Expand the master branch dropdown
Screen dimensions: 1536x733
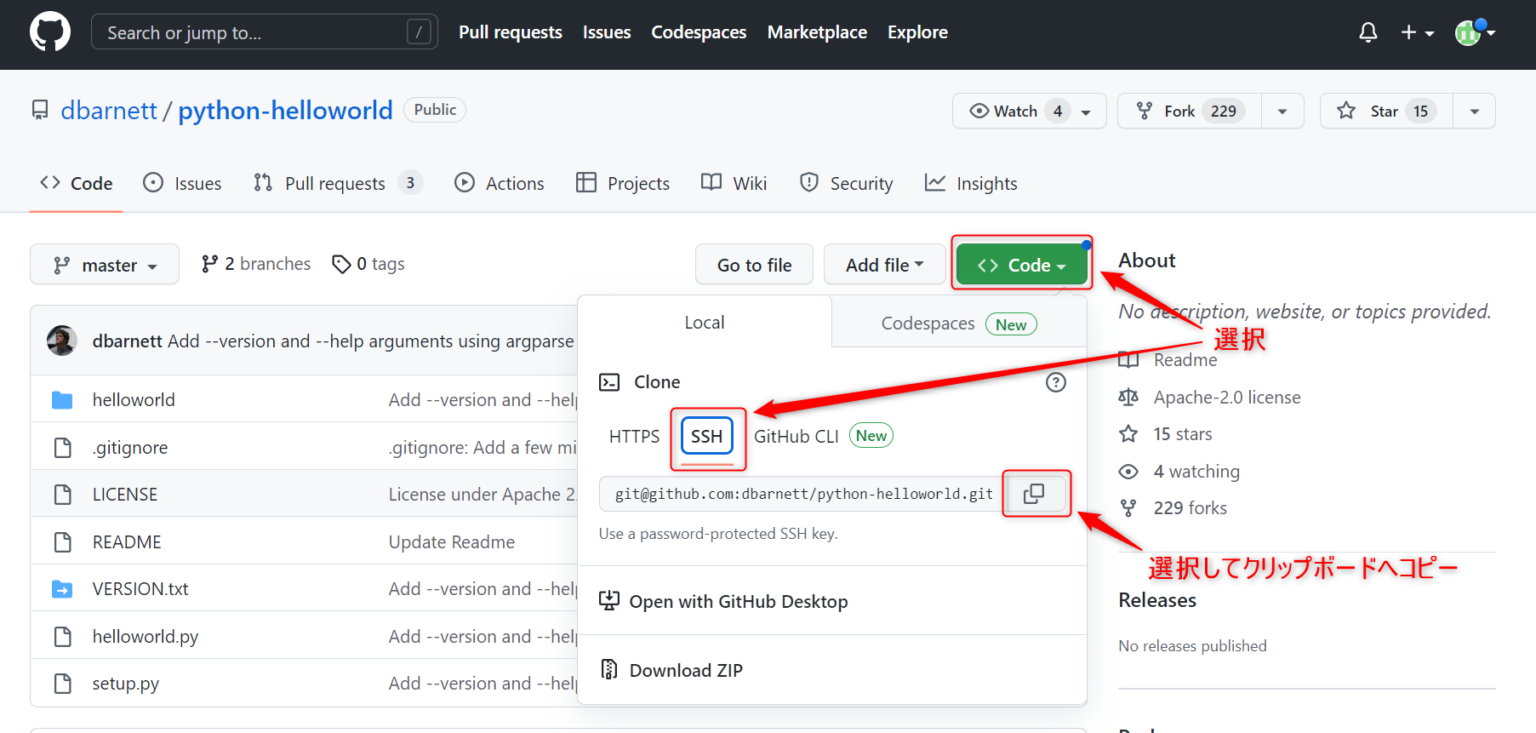coord(105,265)
